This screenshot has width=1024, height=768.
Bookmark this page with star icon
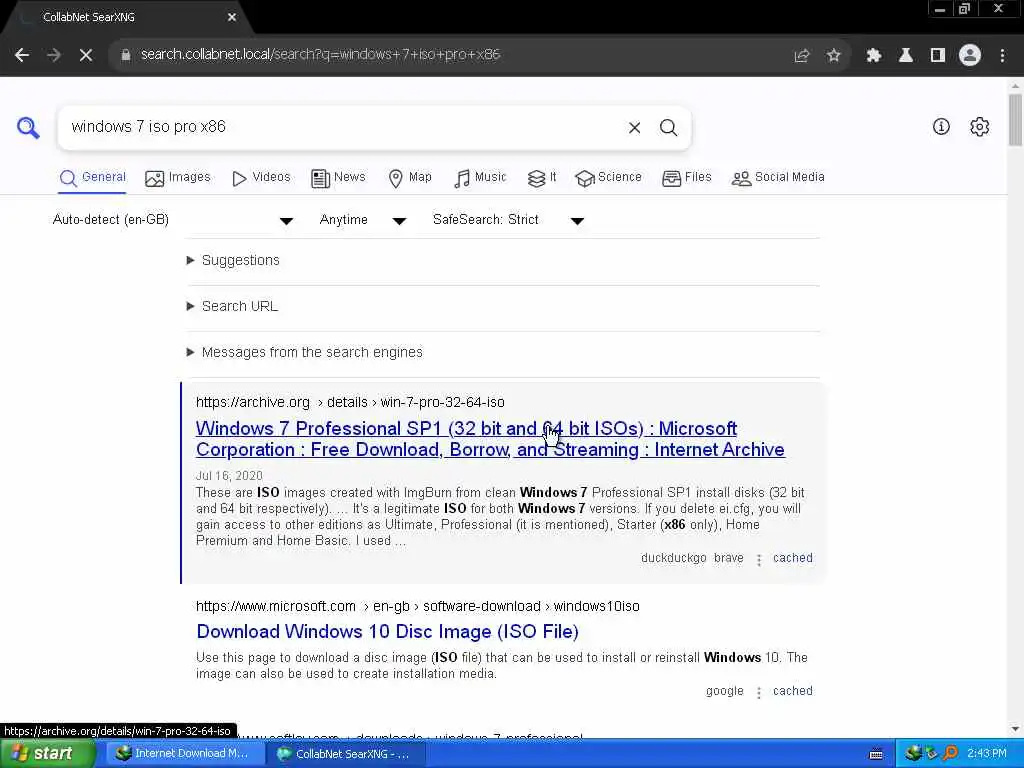833,56
